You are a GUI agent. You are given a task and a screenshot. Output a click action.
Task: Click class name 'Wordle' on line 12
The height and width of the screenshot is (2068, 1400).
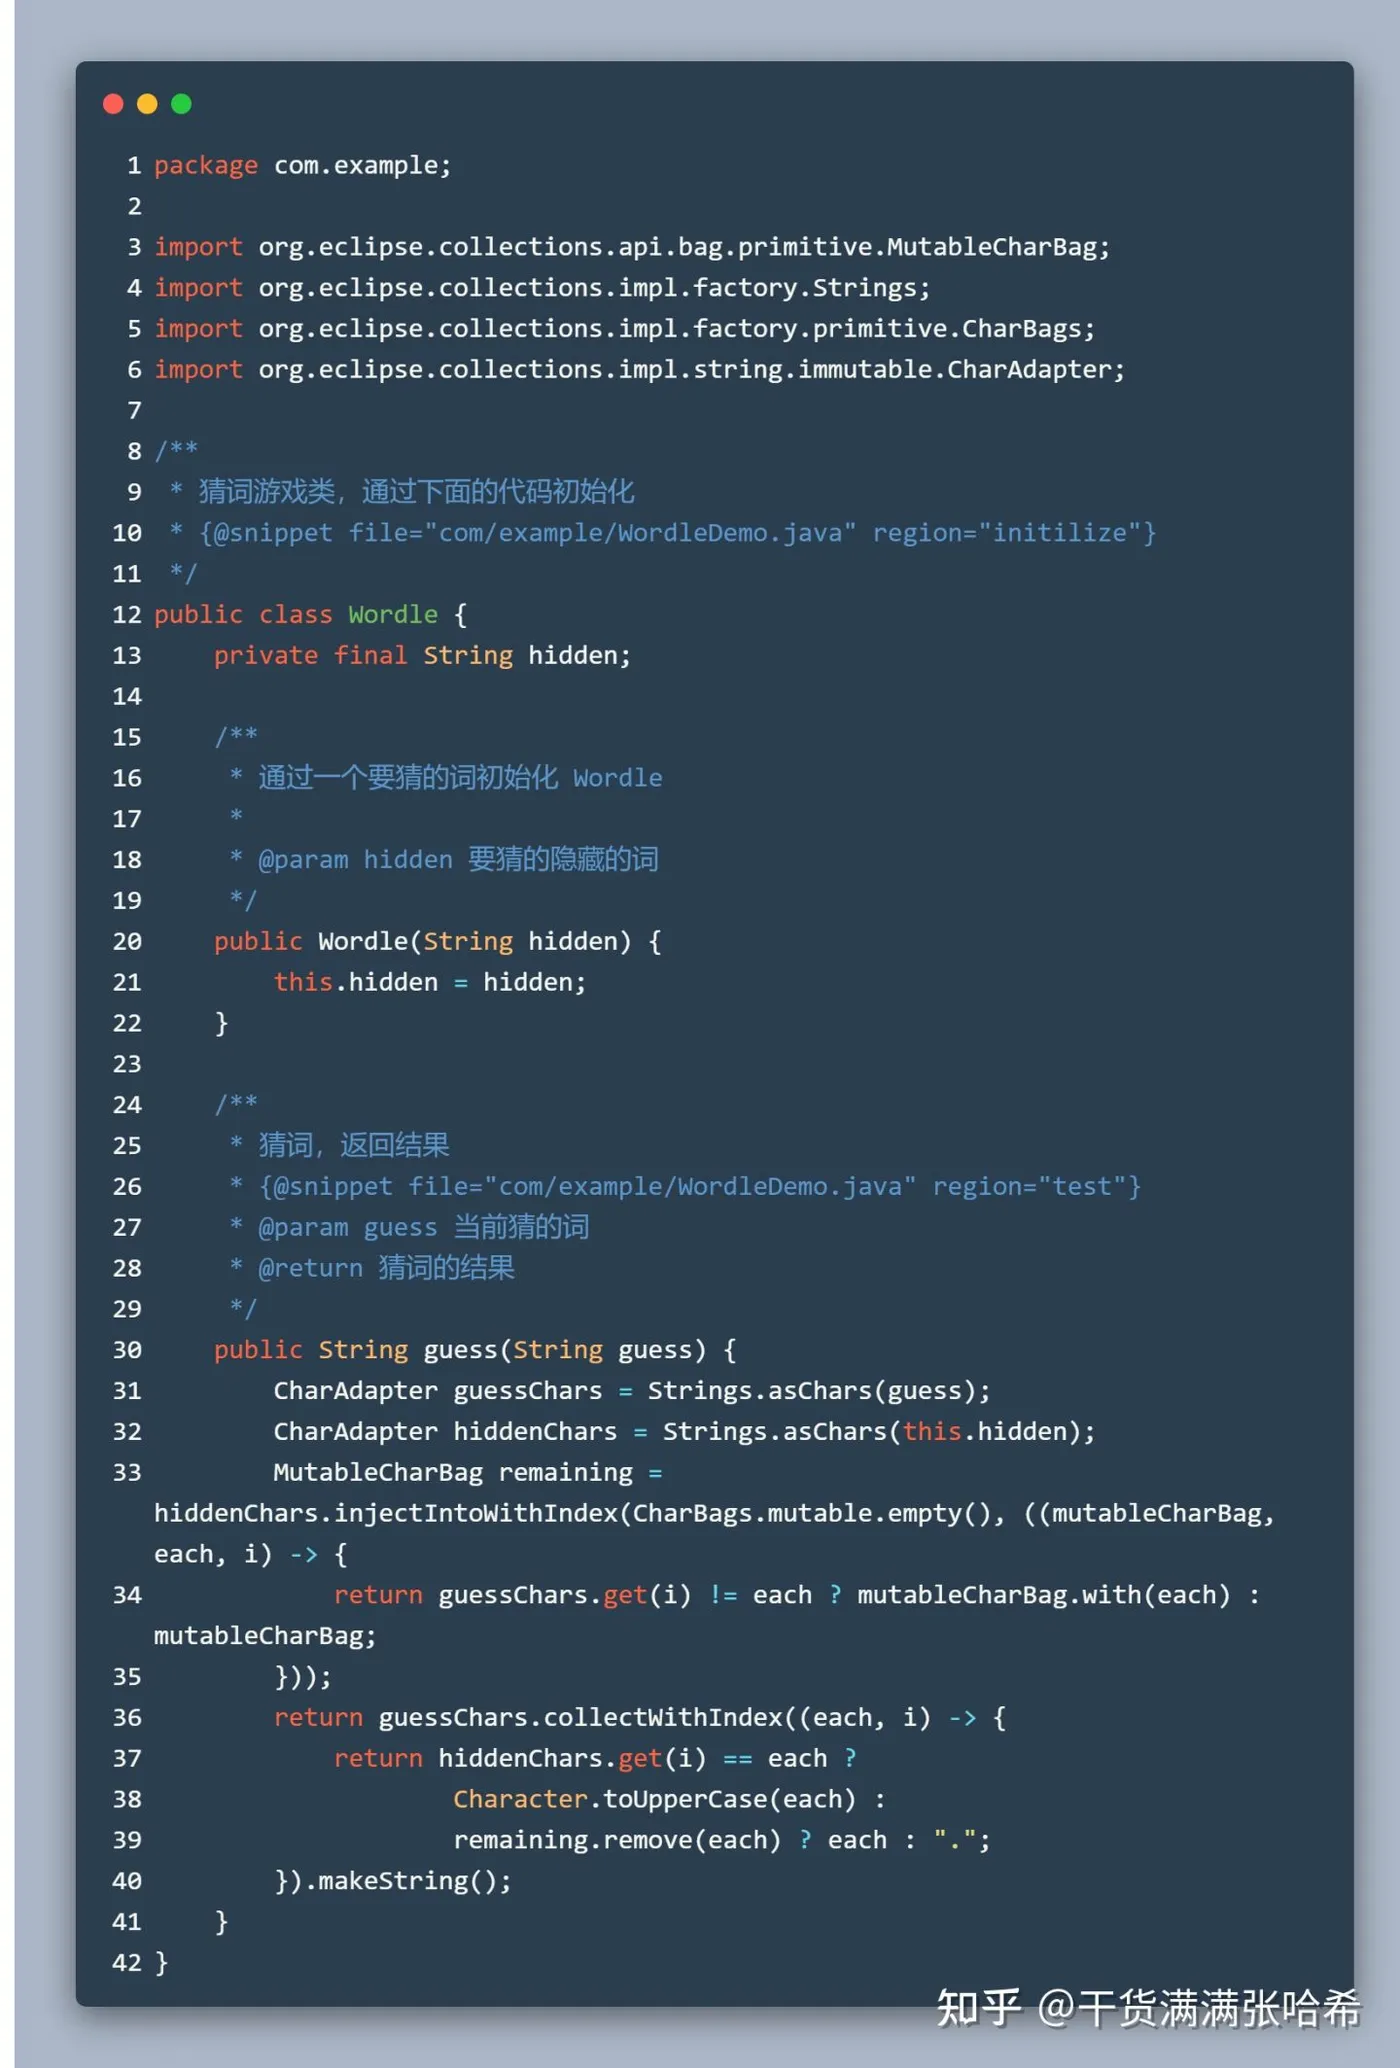pos(393,615)
